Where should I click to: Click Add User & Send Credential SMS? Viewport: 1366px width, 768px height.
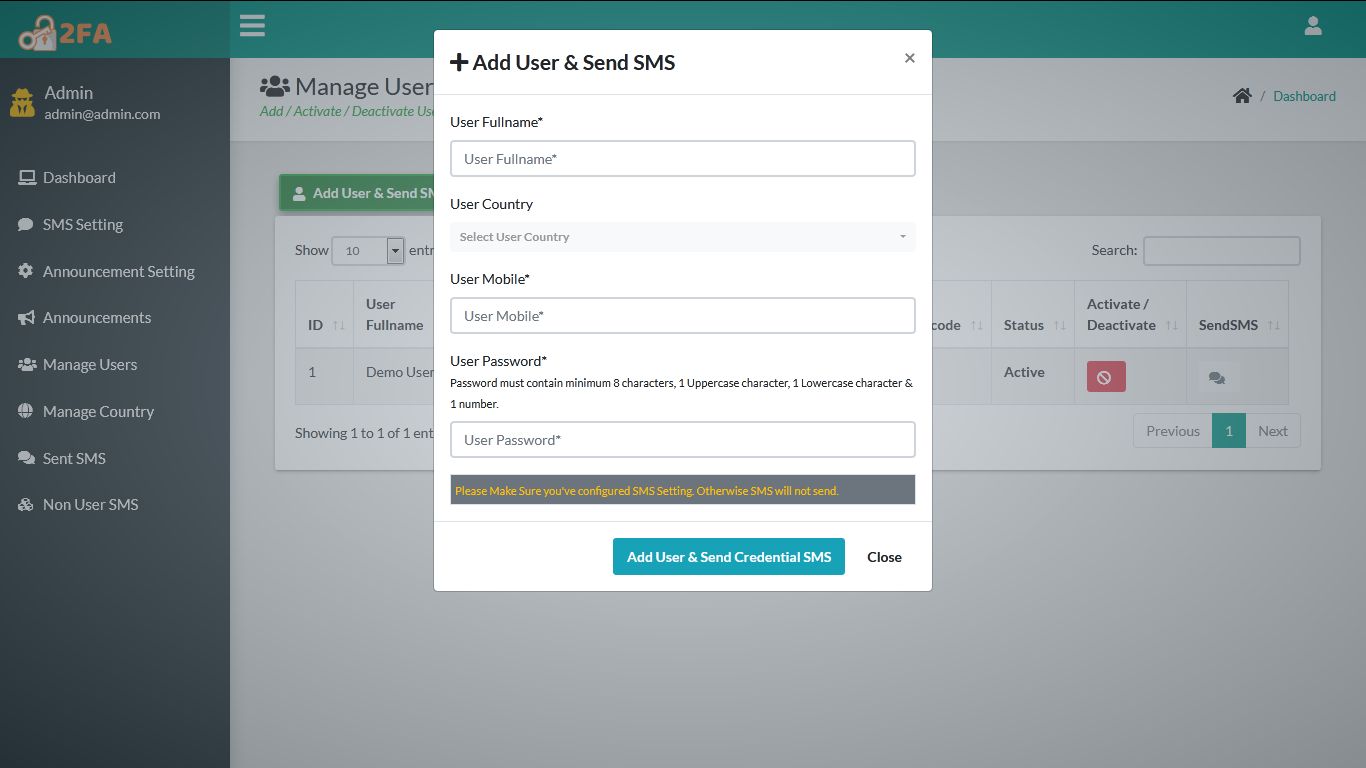pos(728,556)
